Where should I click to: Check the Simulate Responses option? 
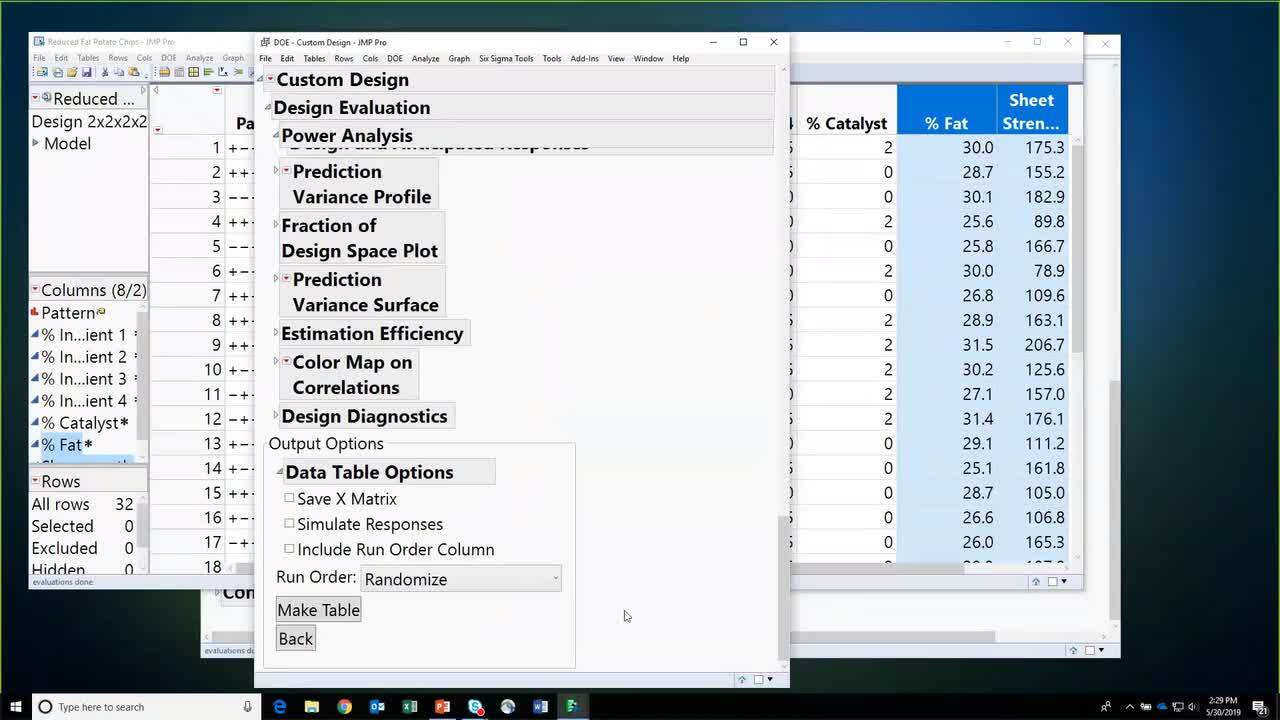[x=289, y=524]
